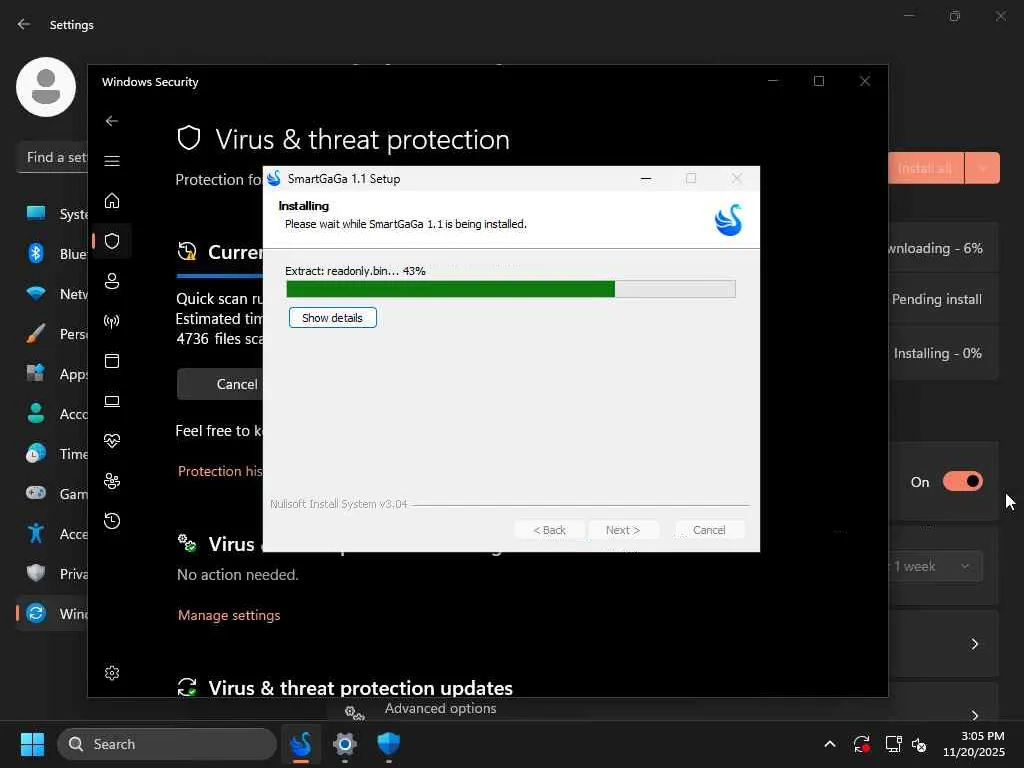
Task: Open Privacy & security in Settings sidebar
Action: 52,573
